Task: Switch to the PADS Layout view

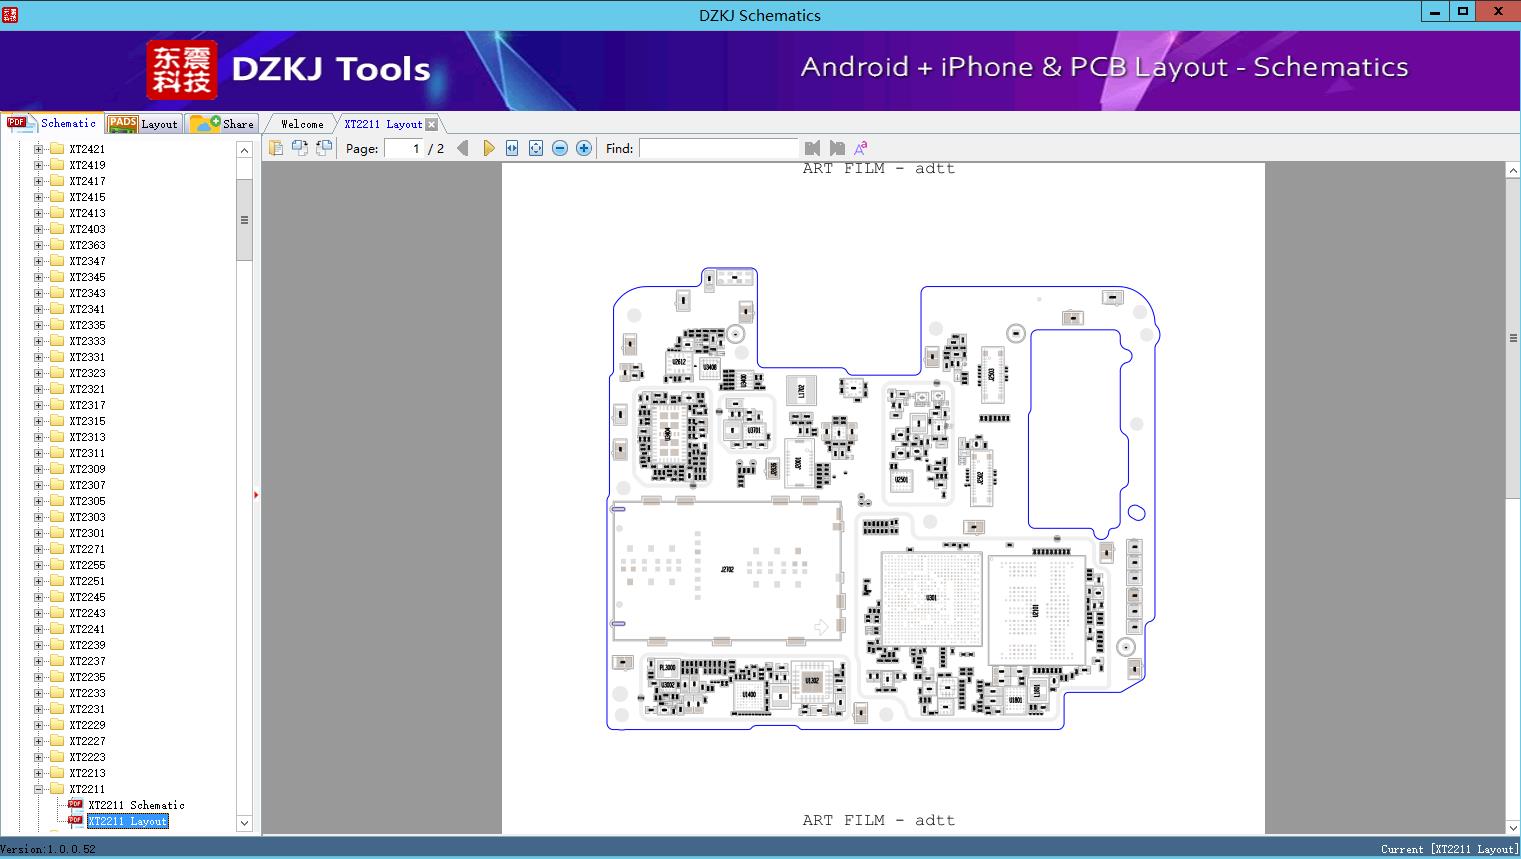Action: click(x=143, y=123)
